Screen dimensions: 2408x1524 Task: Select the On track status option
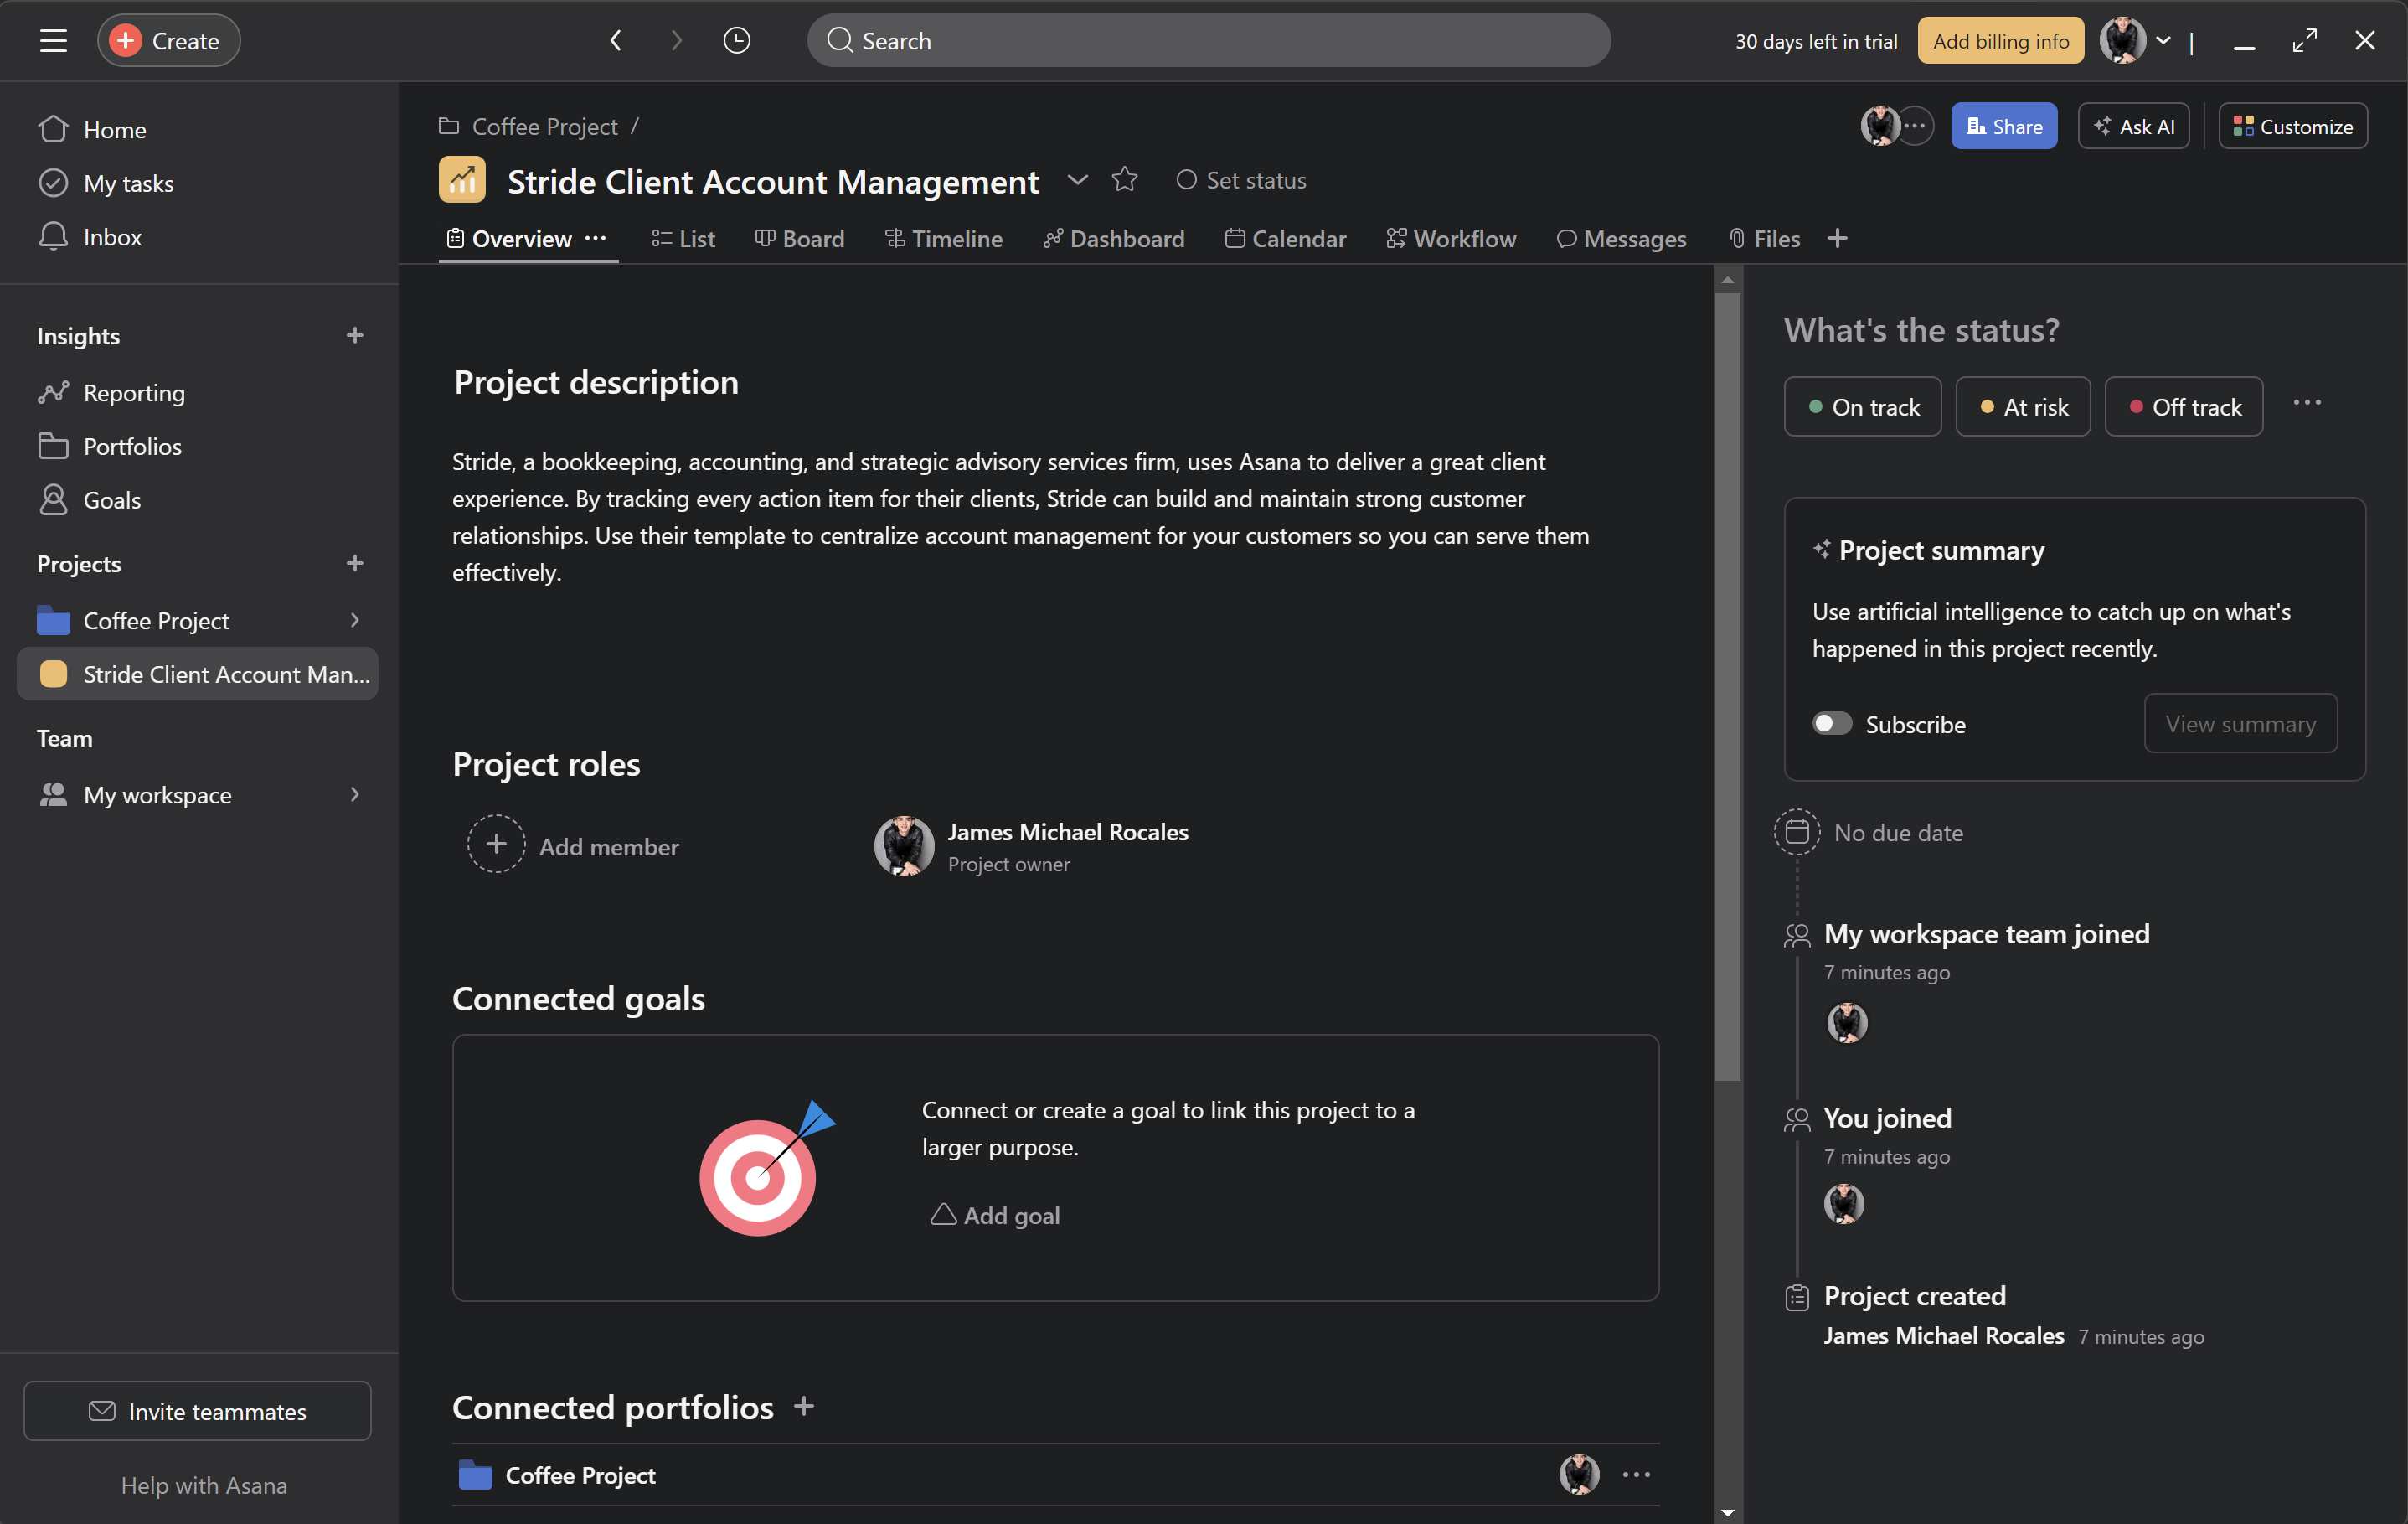click(x=1863, y=407)
